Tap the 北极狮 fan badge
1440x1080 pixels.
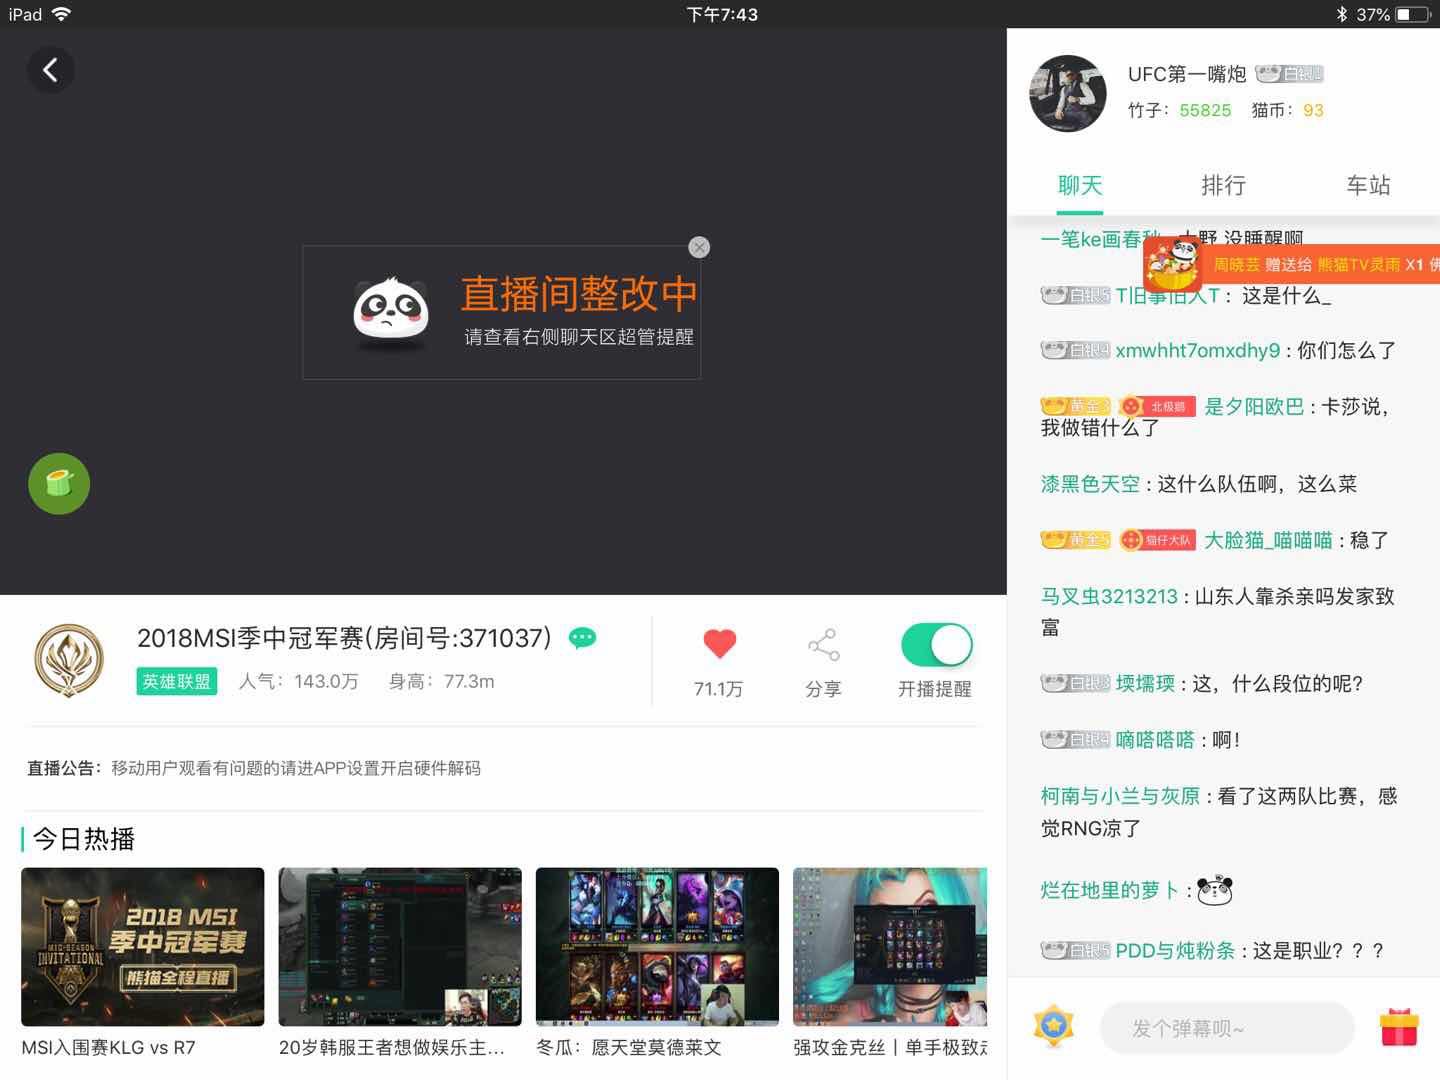[1157, 406]
